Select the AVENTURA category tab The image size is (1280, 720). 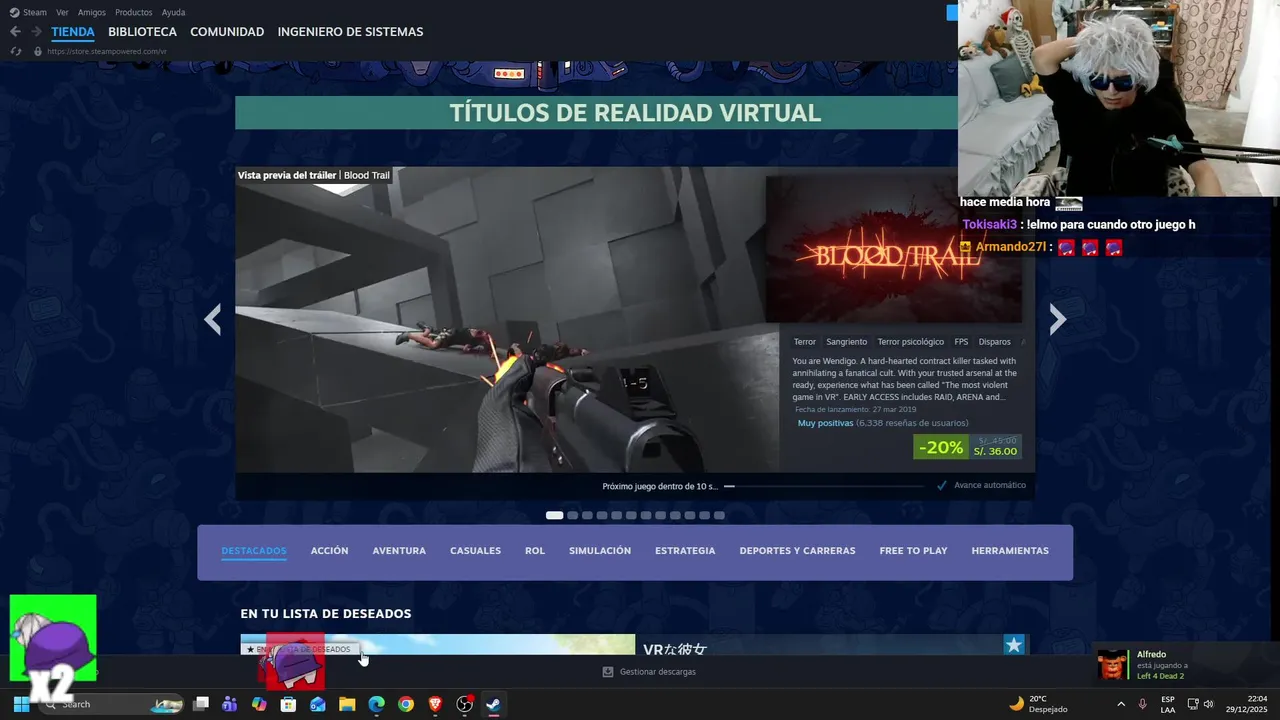(x=399, y=551)
